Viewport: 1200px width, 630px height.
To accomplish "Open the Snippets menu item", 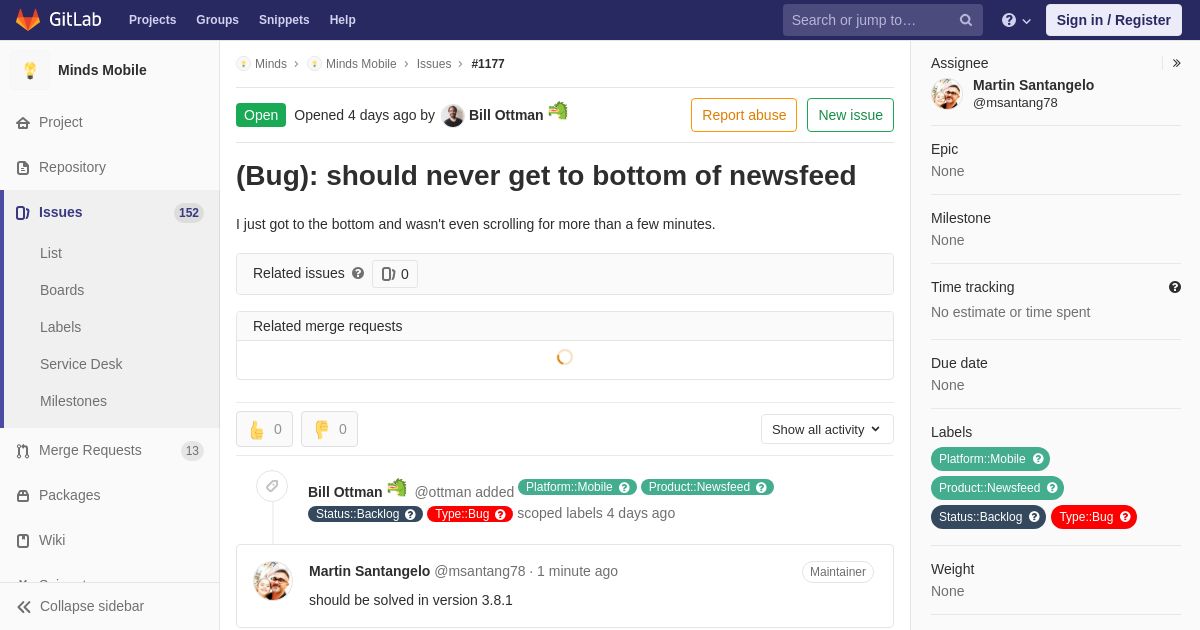I will (284, 20).
